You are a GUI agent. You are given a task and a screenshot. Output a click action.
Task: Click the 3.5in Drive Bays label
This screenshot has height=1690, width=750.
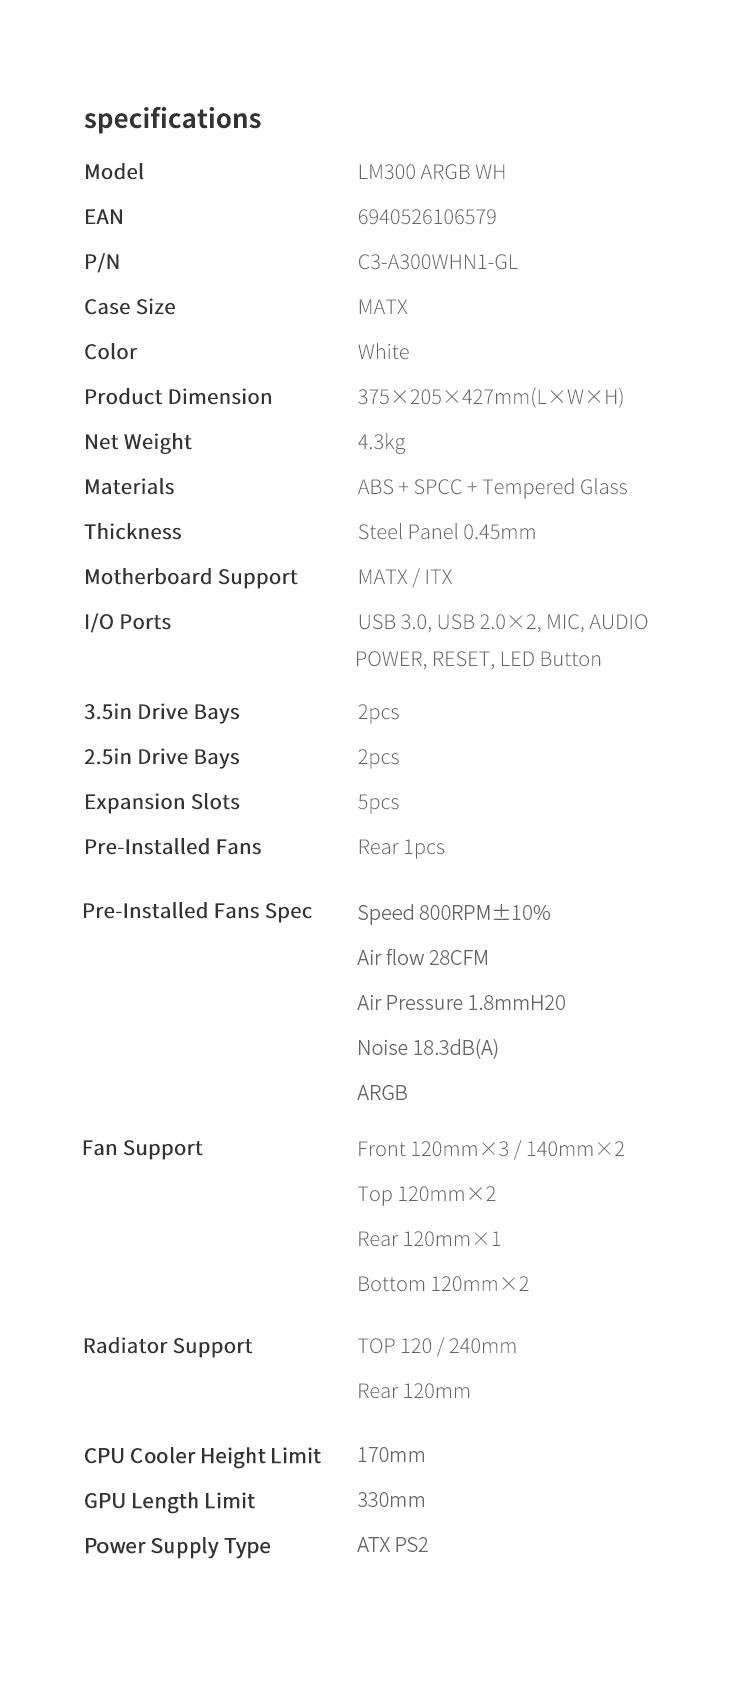tap(162, 712)
